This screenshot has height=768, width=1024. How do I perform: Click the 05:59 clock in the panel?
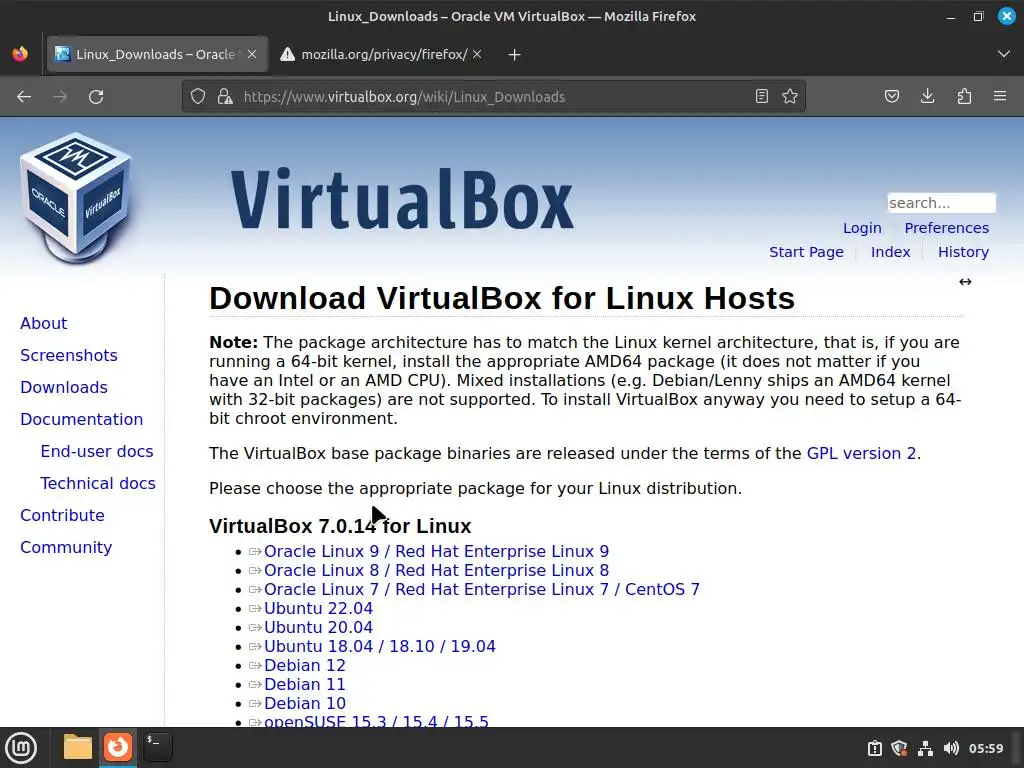pyautogui.click(x=986, y=748)
